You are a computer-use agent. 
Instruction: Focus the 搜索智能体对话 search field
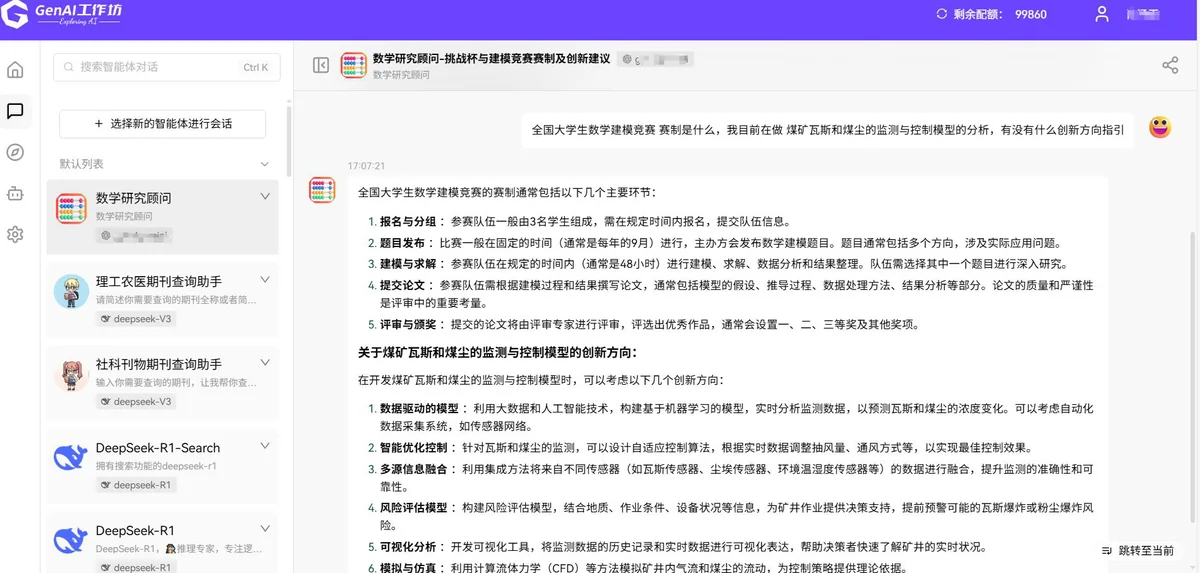tap(166, 67)
